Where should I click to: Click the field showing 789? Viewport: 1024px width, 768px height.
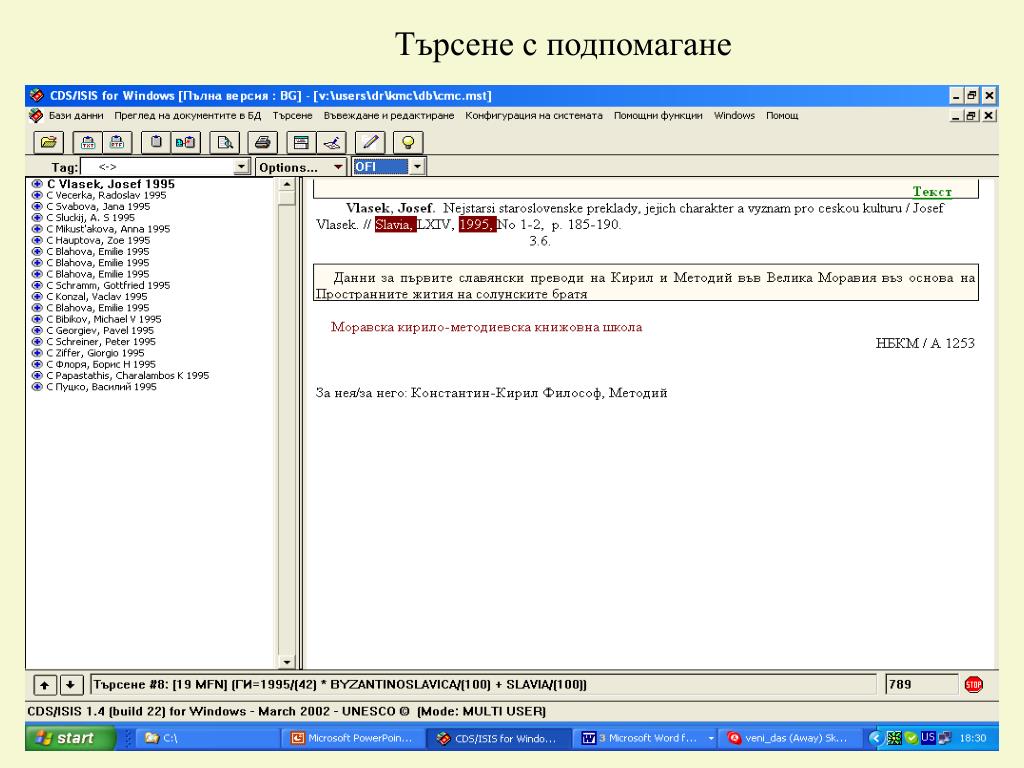pyautogui.click(x=921, y=684)
